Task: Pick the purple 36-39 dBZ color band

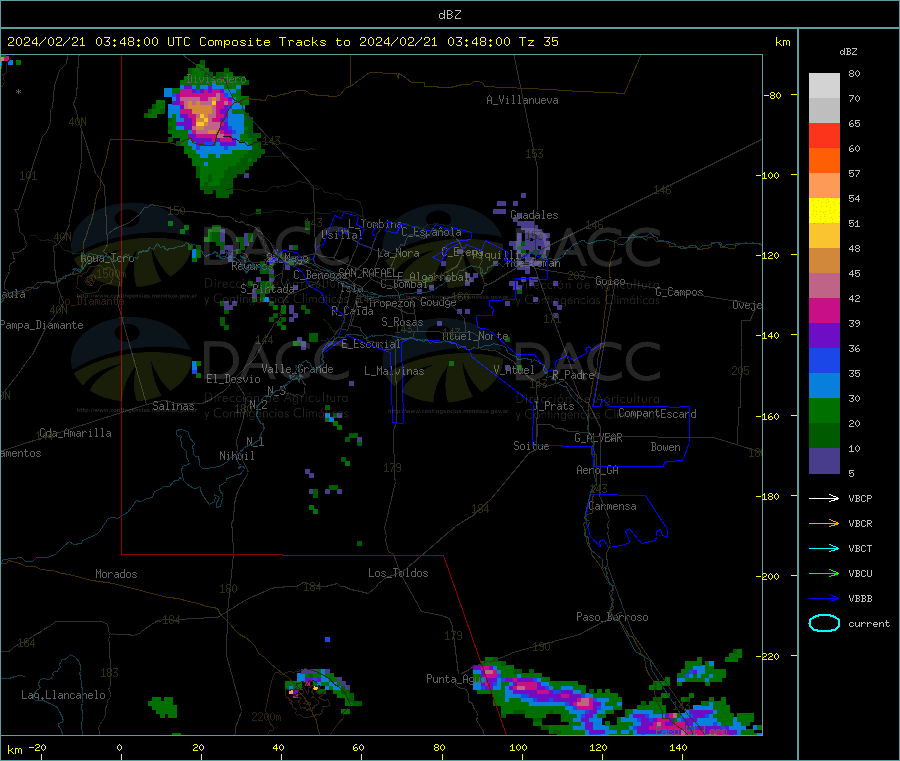Action: pyautogui.click(x=824, y=336)
